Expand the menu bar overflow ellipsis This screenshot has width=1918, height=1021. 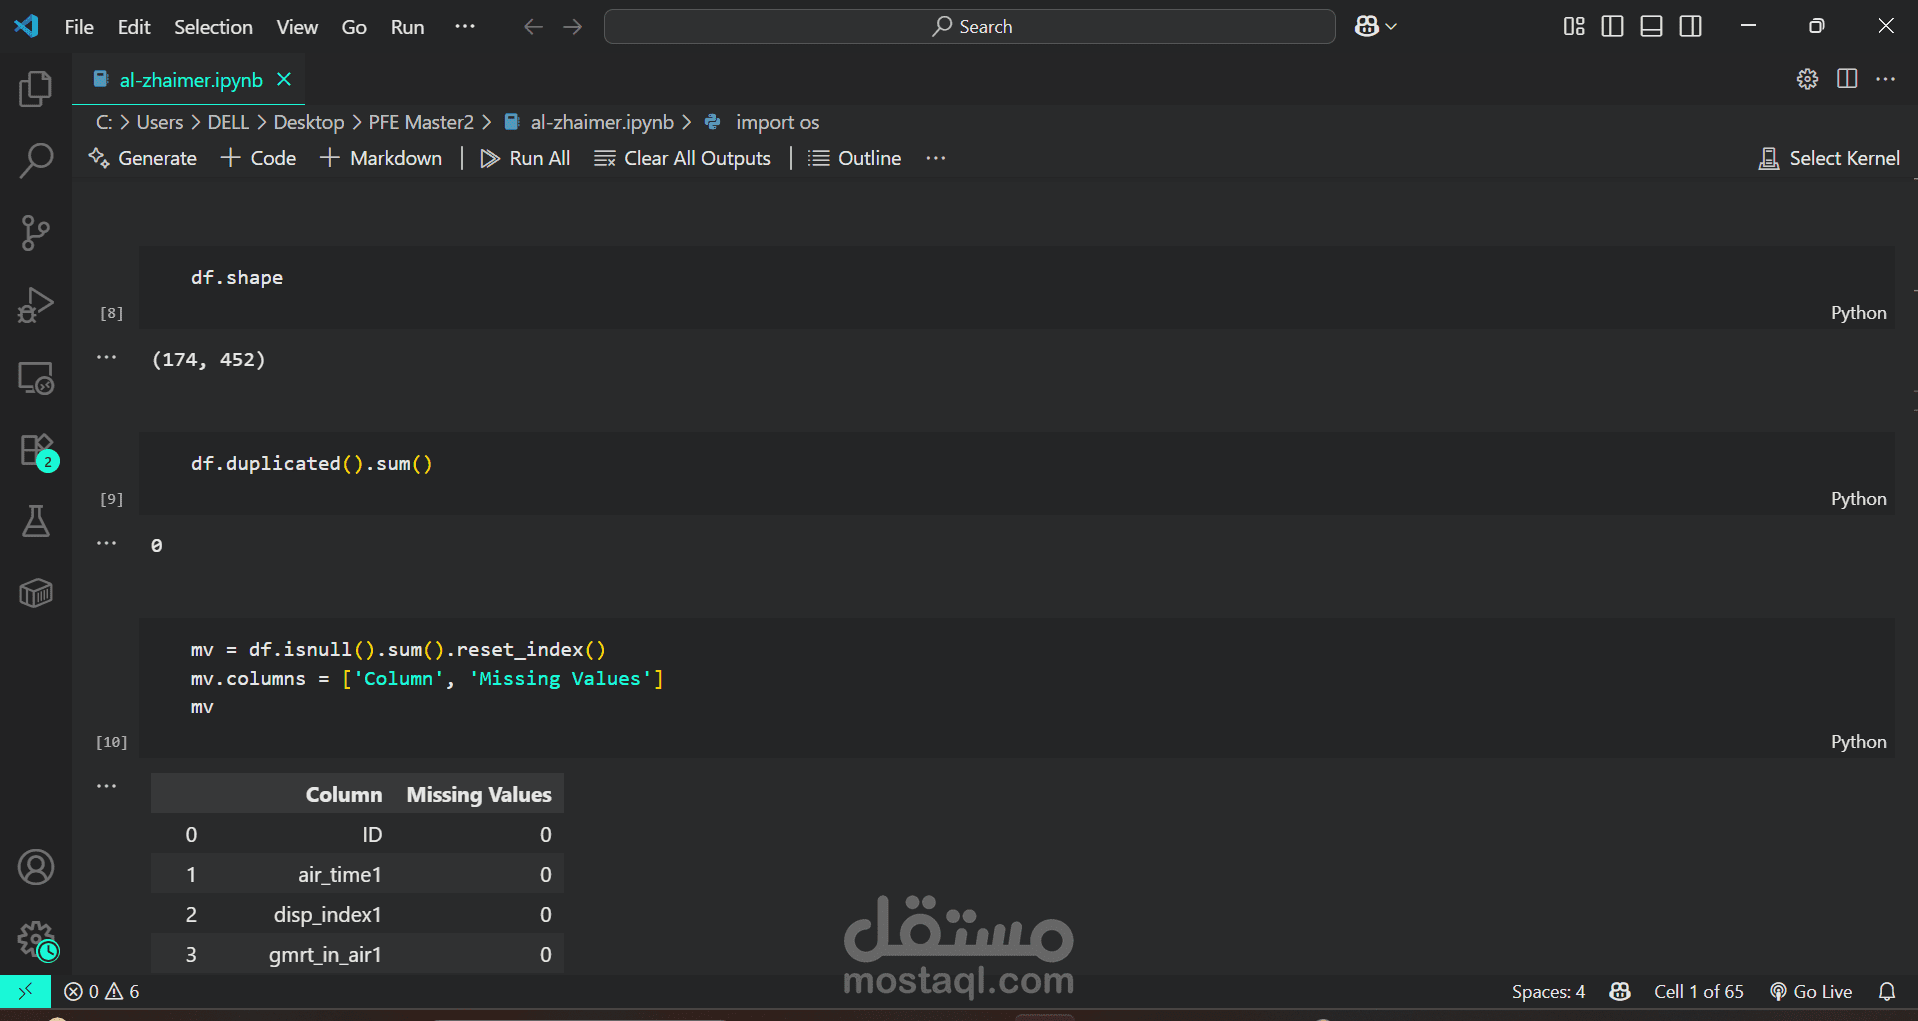pyautogui.click(x=465, y=27)
